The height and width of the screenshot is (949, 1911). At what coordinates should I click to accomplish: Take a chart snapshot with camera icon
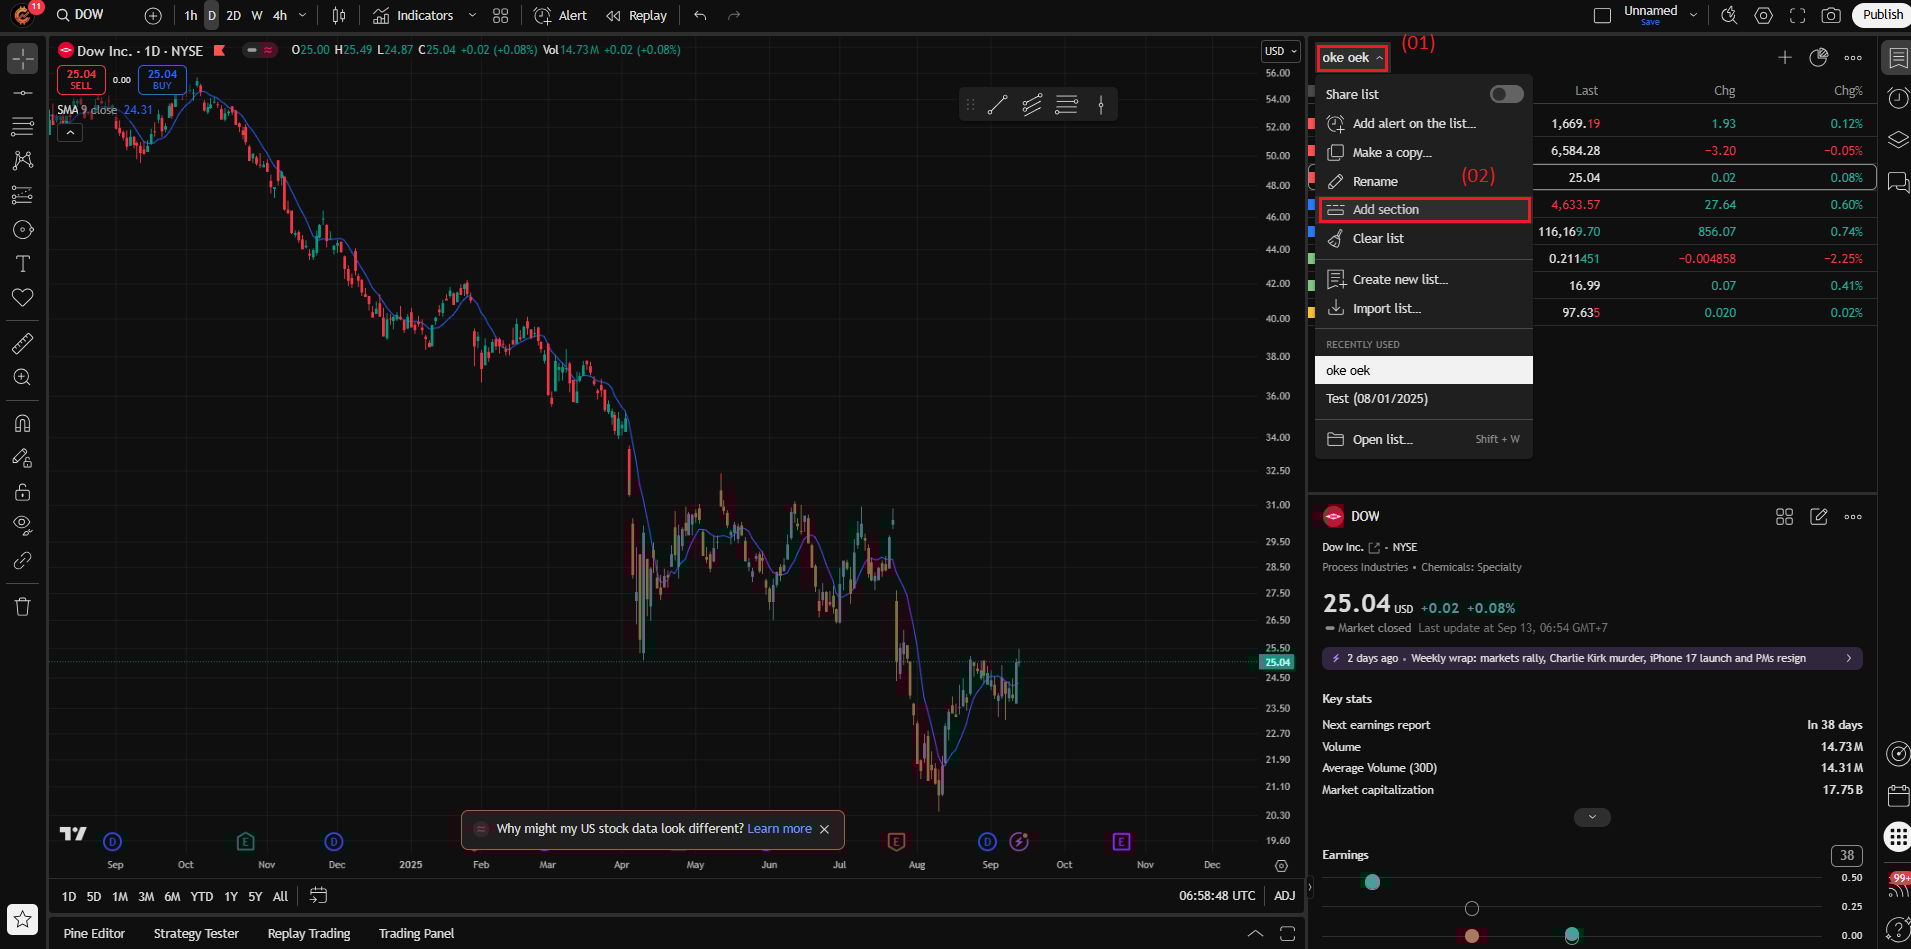tap(1831, 15)
